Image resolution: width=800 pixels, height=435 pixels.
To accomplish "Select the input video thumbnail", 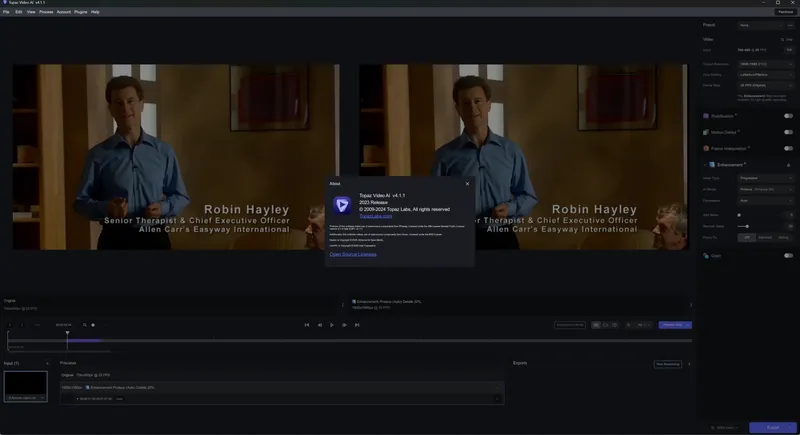I will (26, 387).
